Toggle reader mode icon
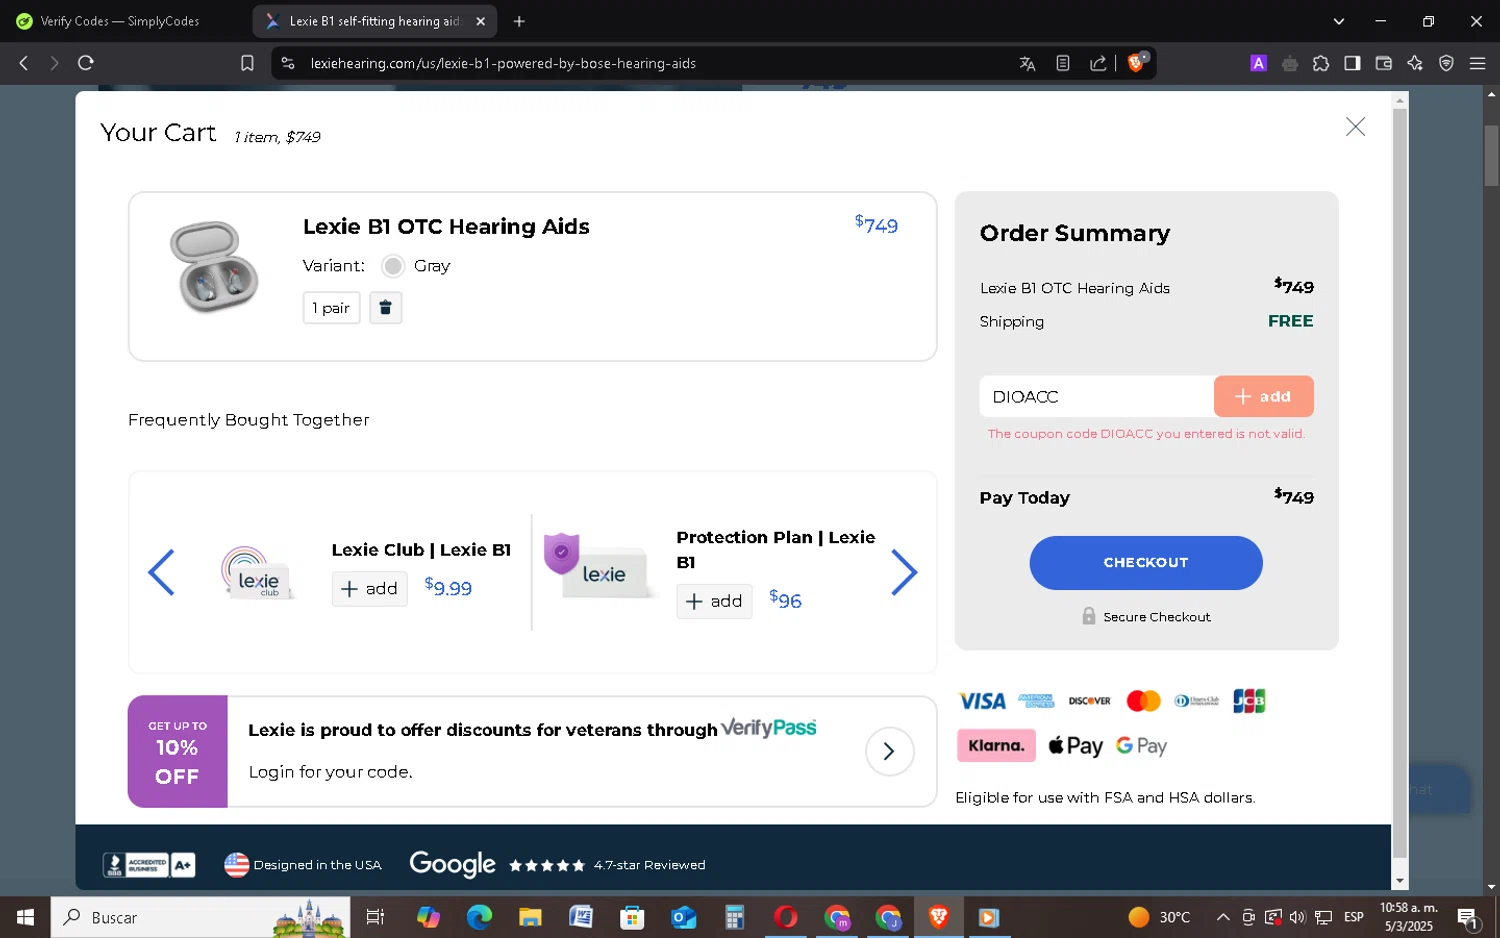 [x=1063, y=63]
